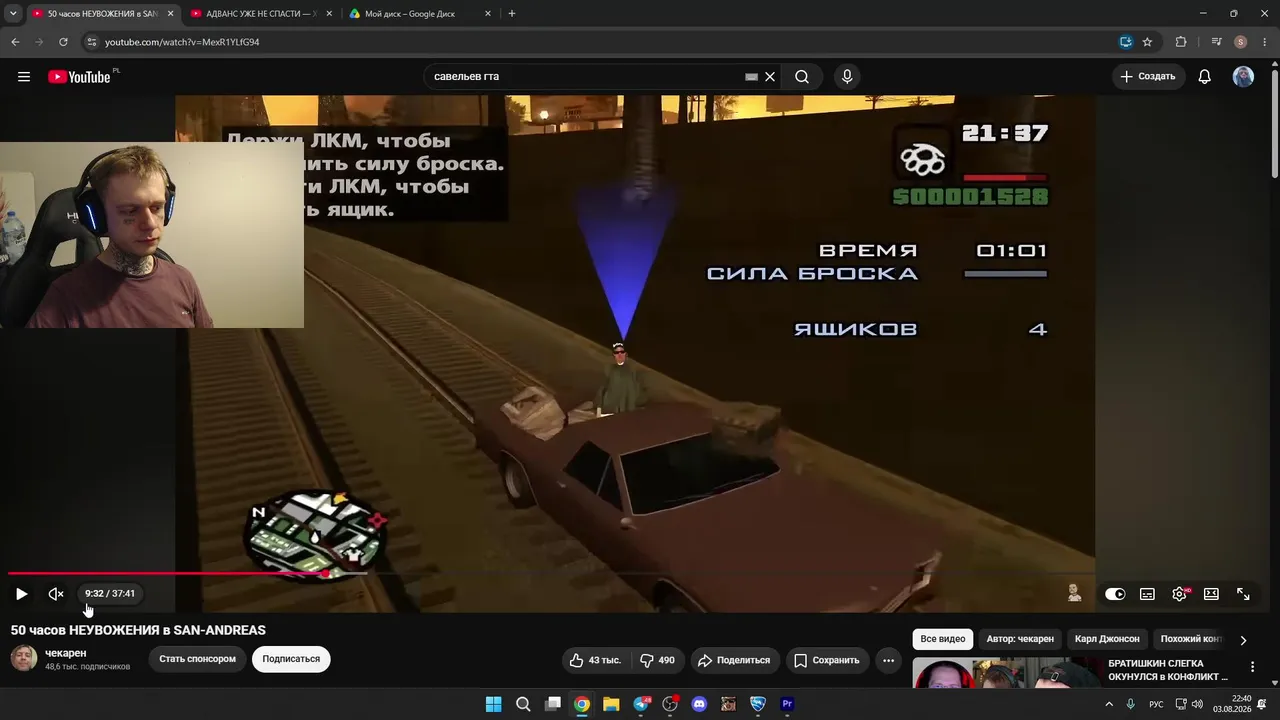1280x720 pixels.
Task: Open options for the БРАТИШКИН video suggestion
Action: tap(1252, 667)
